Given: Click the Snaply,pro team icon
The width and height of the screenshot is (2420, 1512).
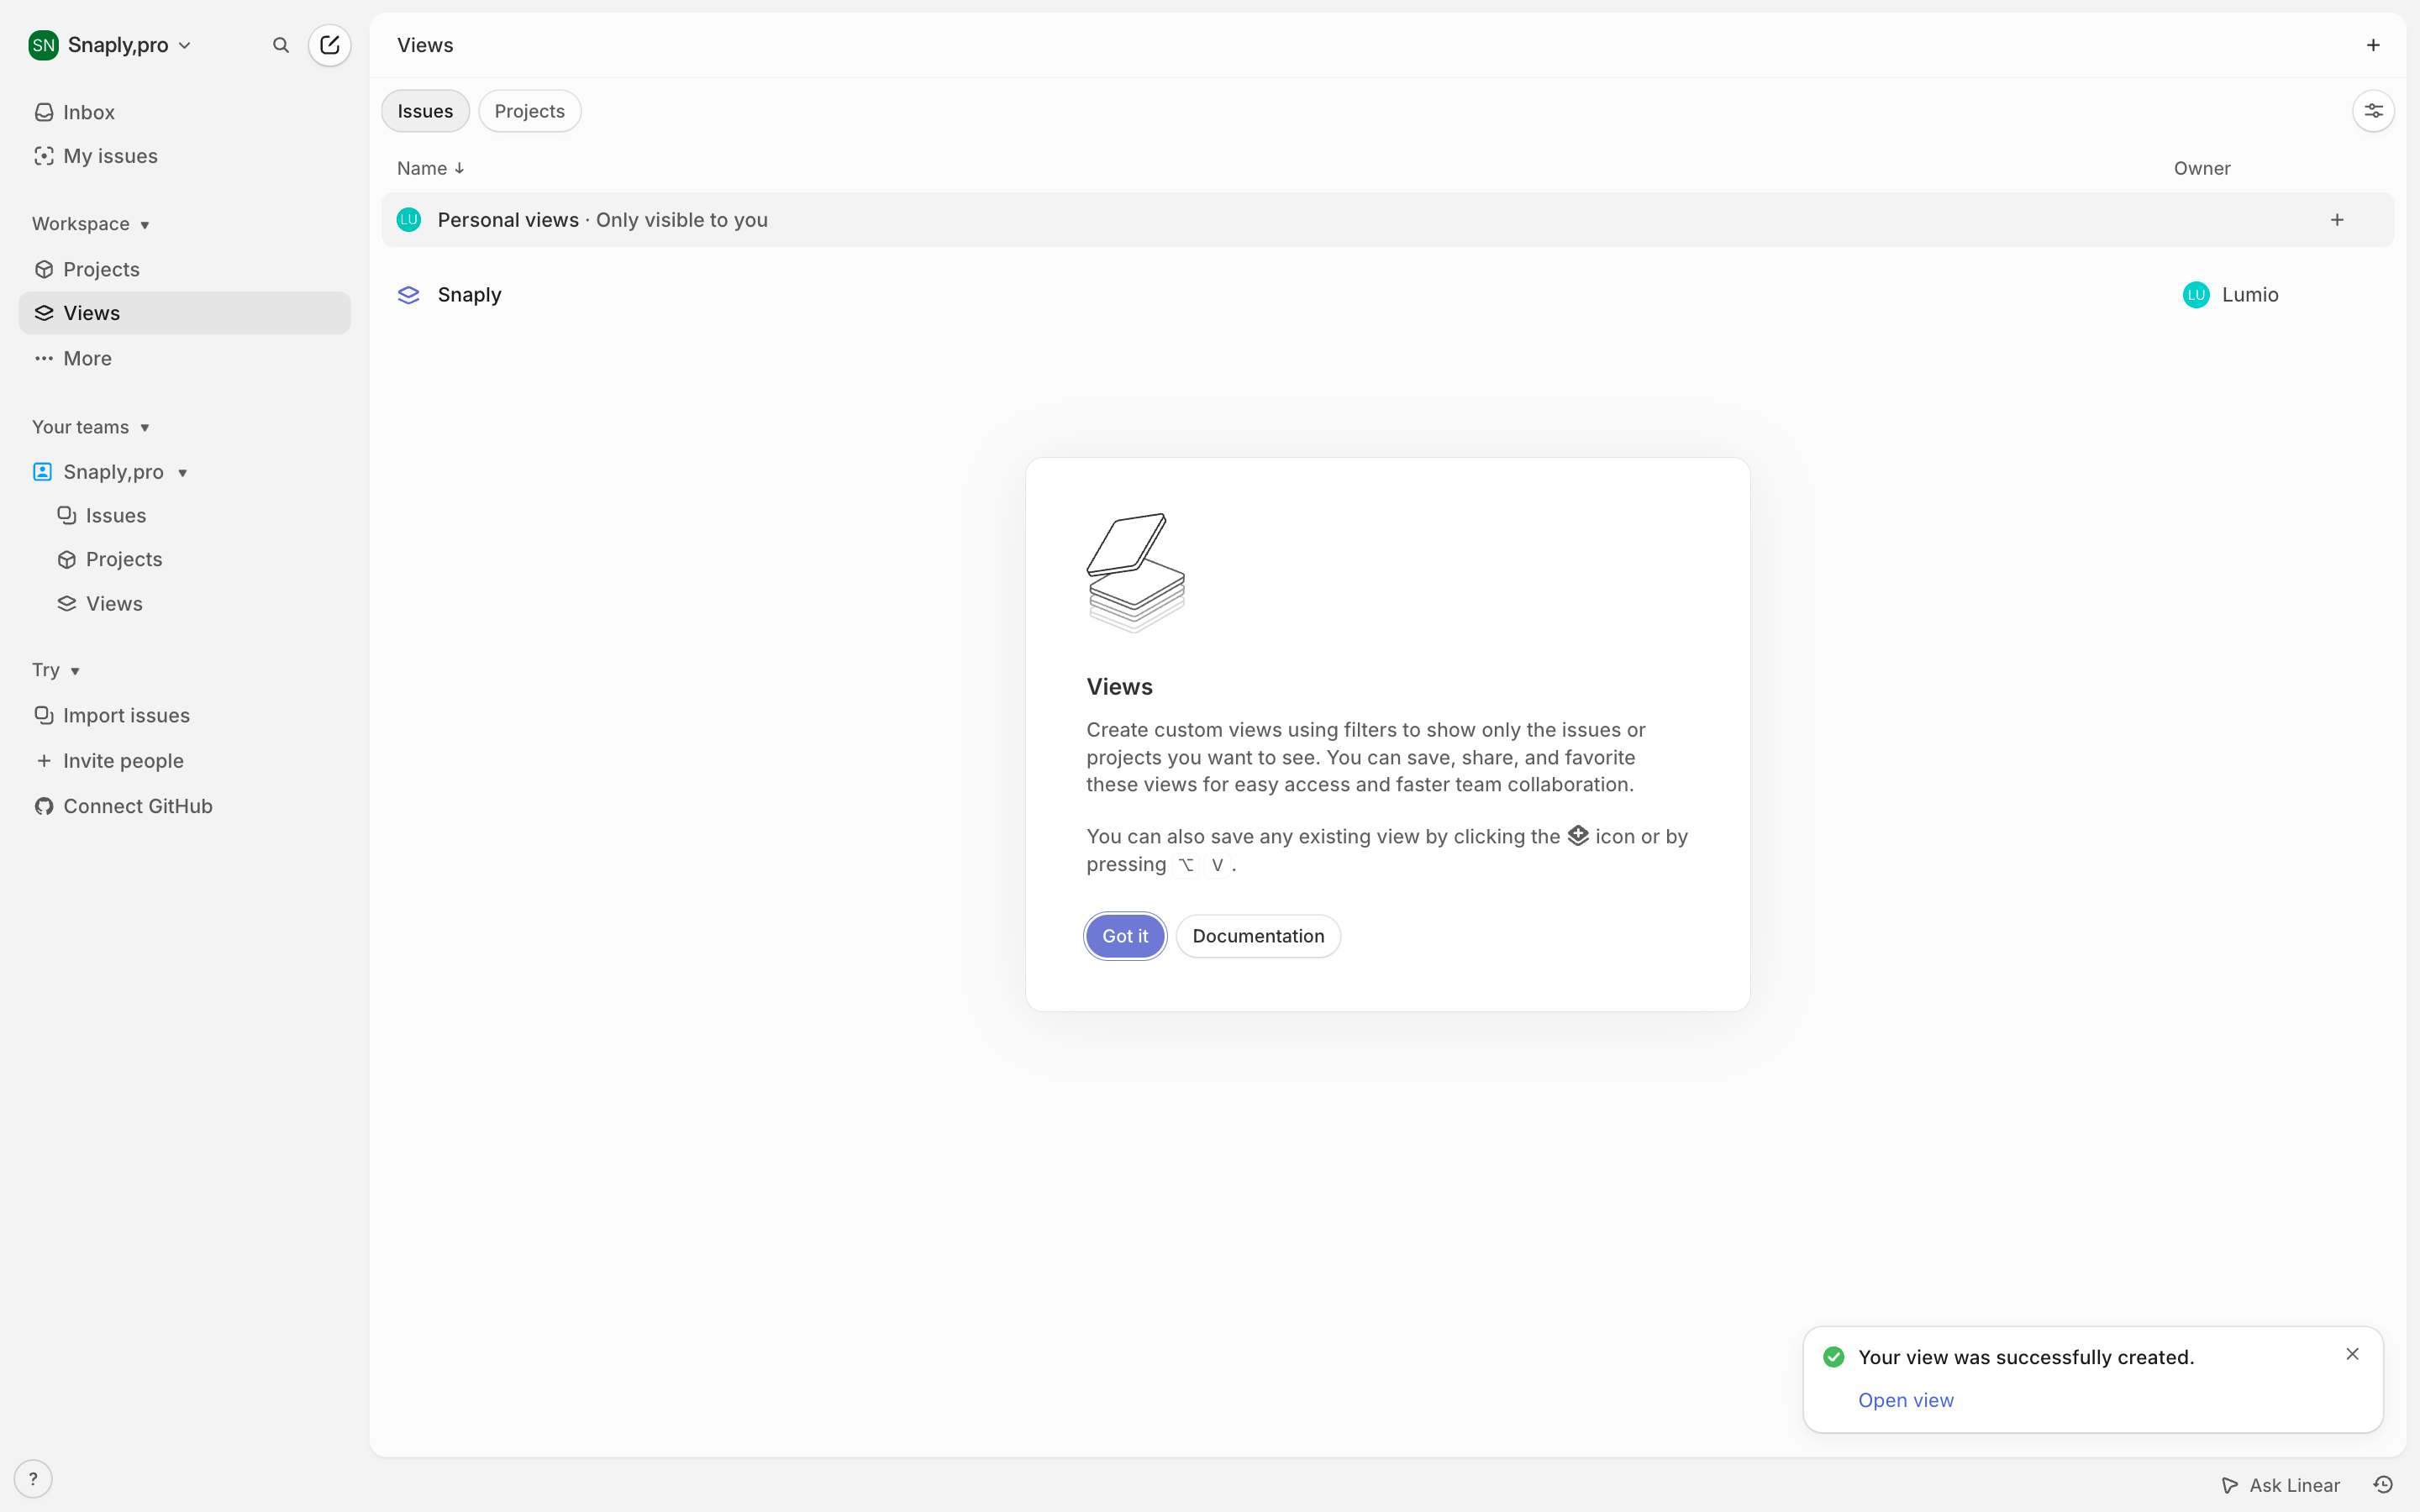Looking at the screenshot, I should (x=42, y=472).
